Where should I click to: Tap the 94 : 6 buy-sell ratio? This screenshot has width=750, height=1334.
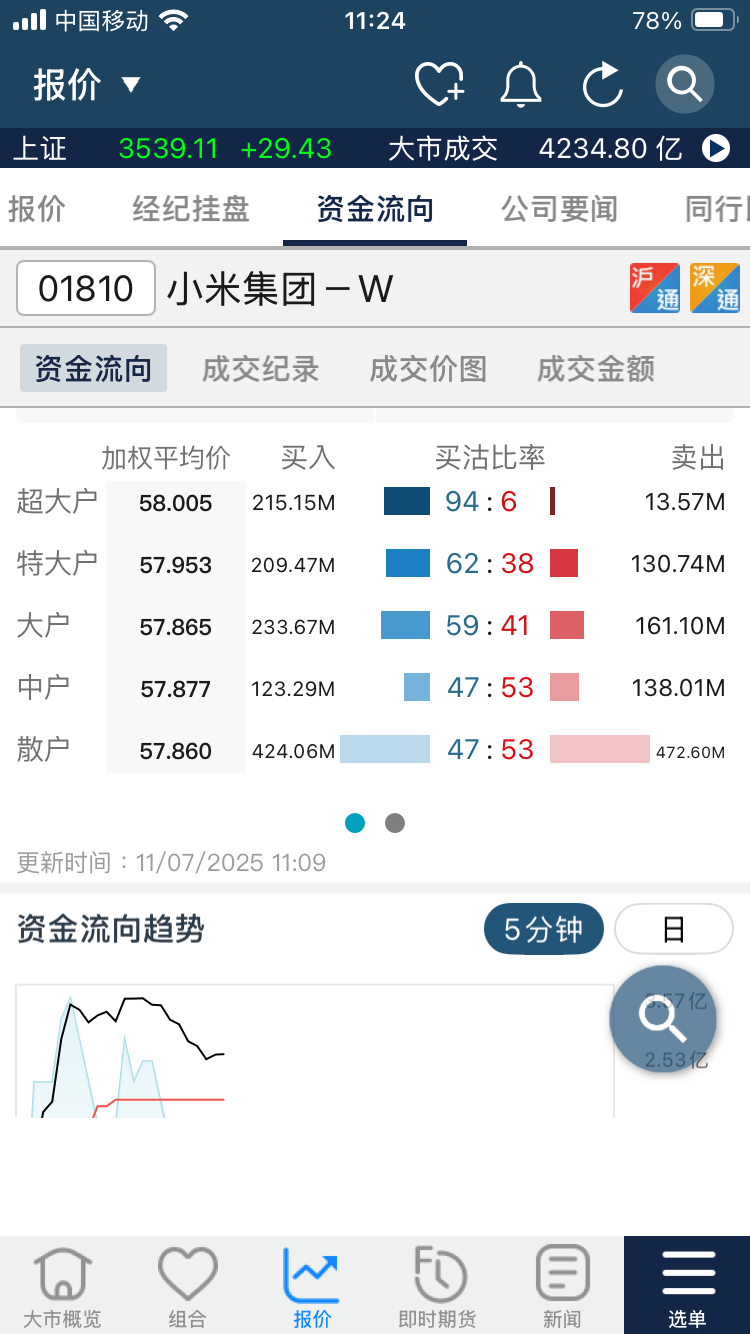point(481,501)
